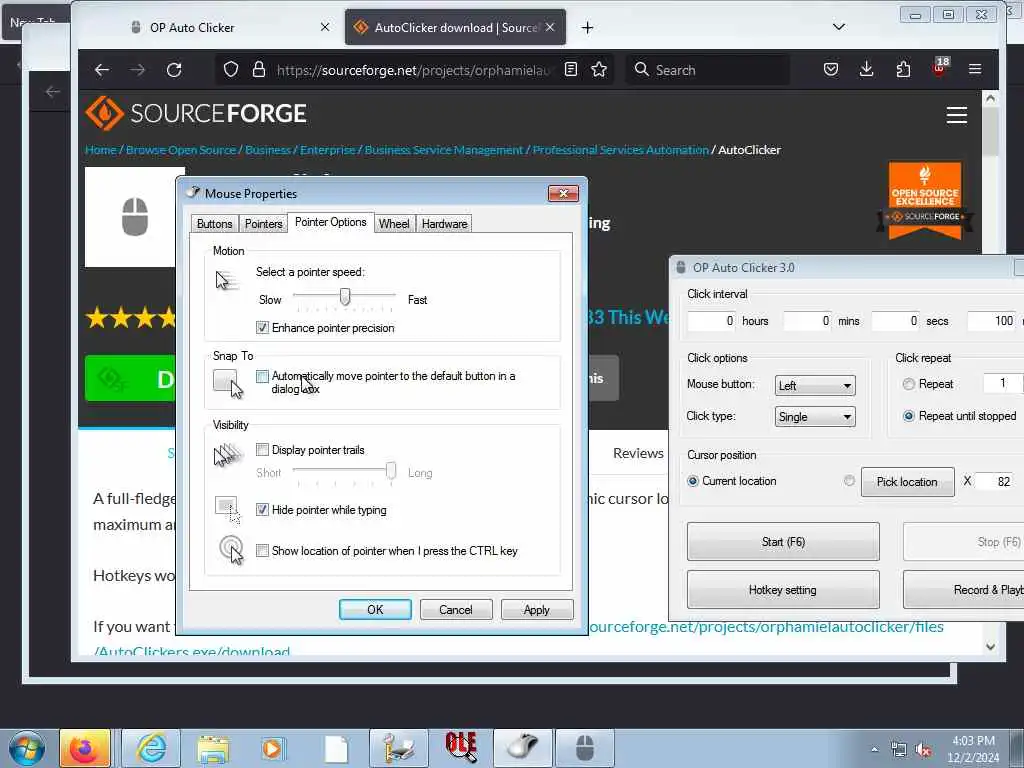Image resolution: width=1024 pixels, height=768 pixels.
Task: Uncheck Hide pointer while typing
Action: [x=262, y=509]
